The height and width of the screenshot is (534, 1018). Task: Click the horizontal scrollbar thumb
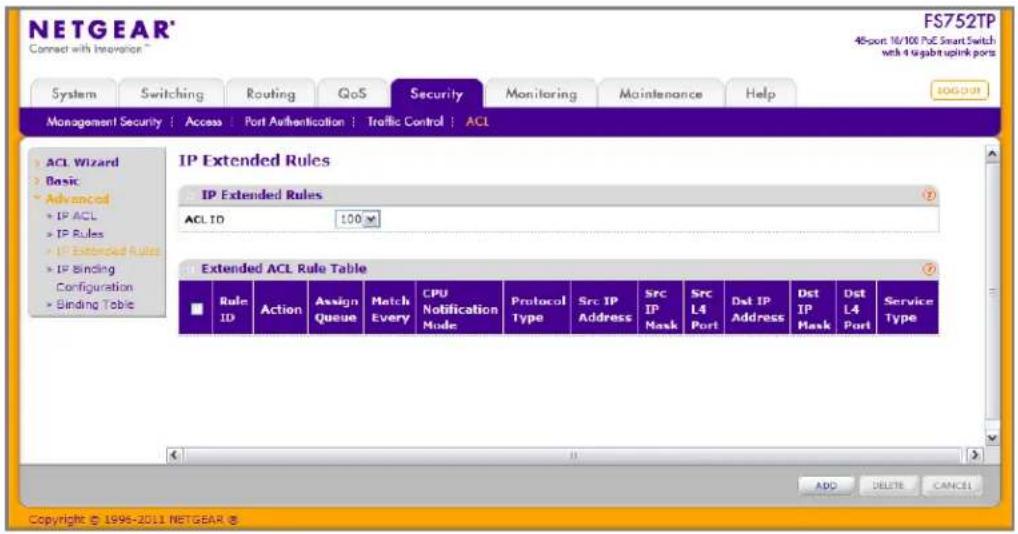click(573, 455)
